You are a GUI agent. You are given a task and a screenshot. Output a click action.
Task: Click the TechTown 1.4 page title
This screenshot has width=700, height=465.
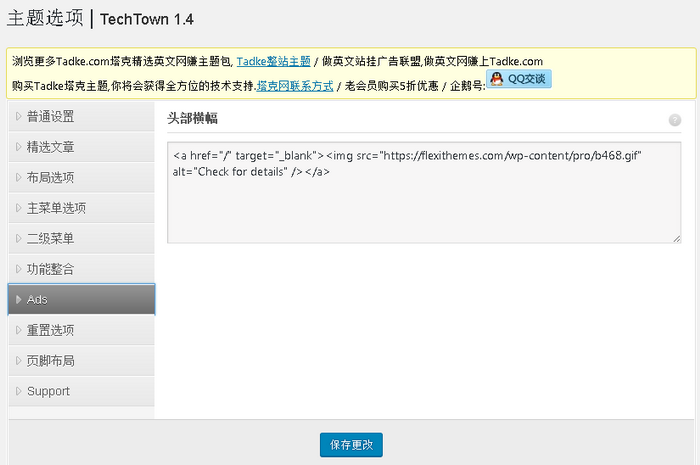coord(147,20)
